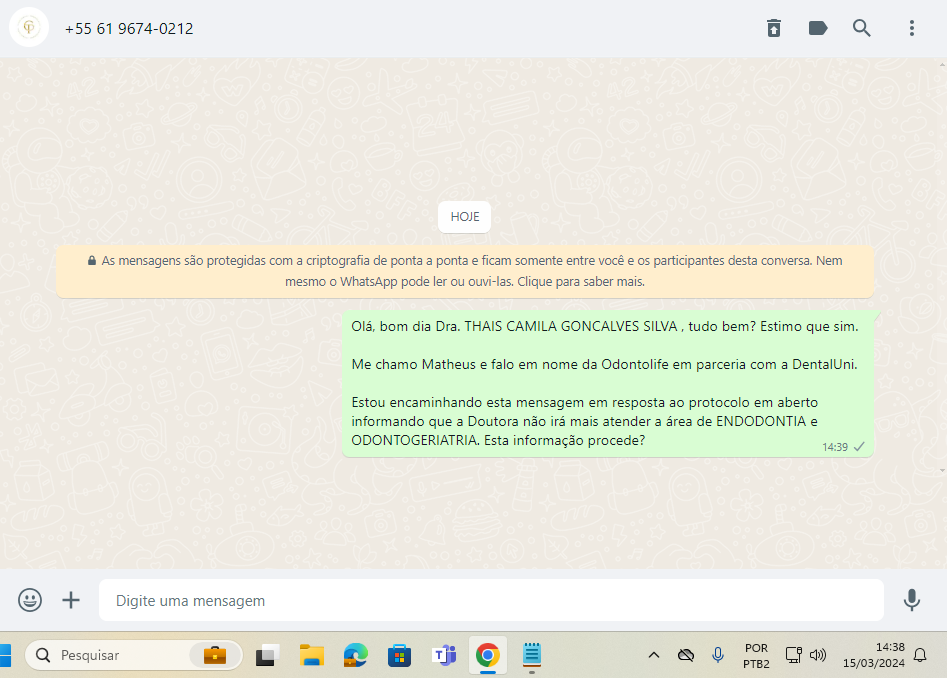Click the single check delivery mark

(859, 446)
